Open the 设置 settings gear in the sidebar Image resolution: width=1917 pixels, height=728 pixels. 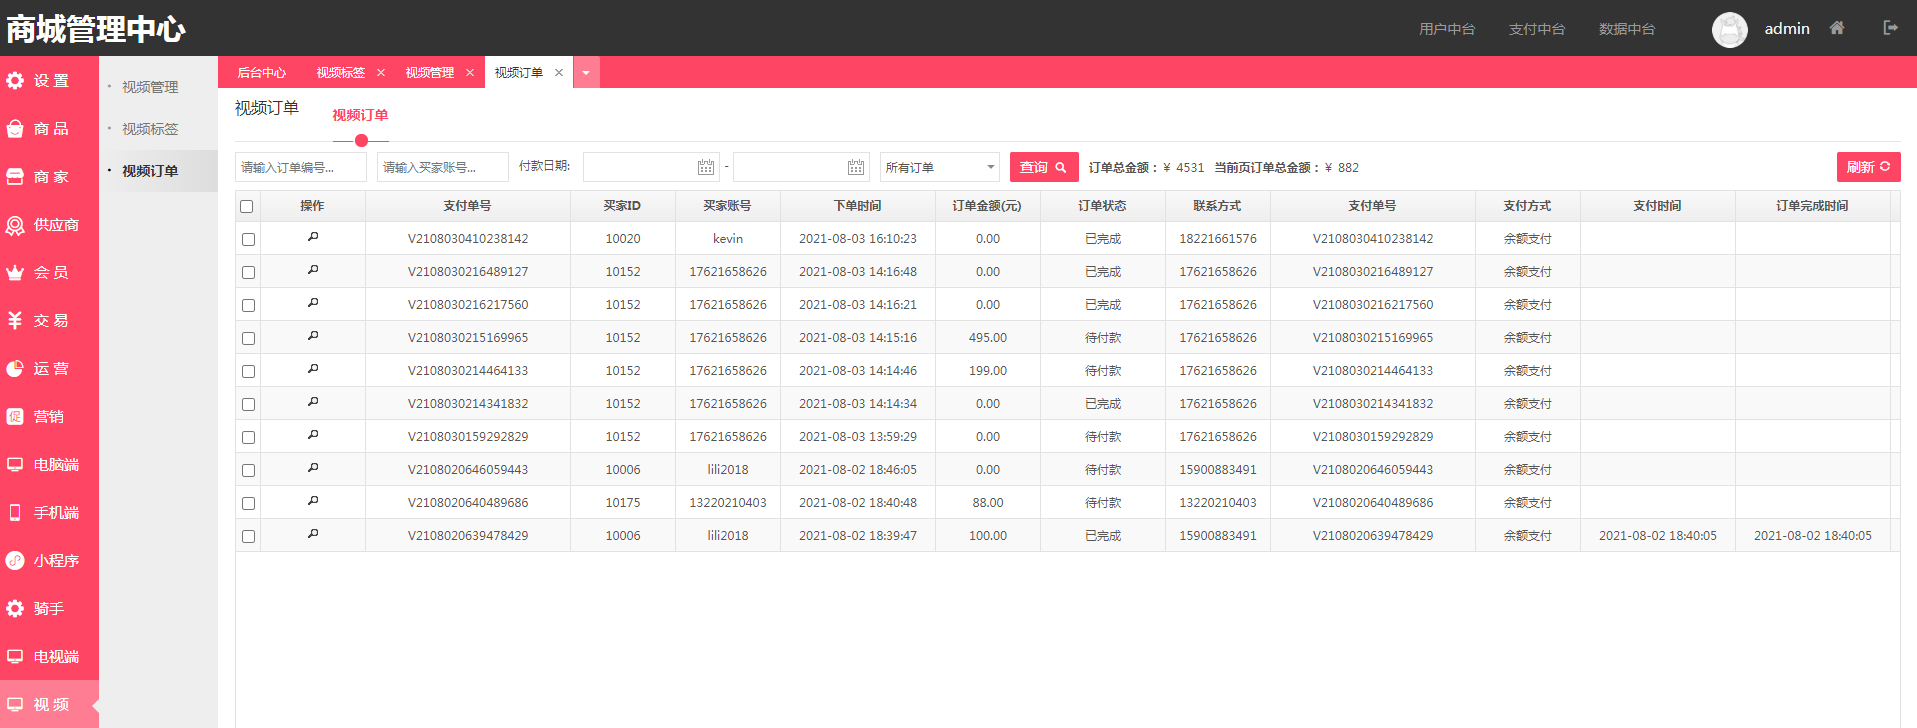coord(15,81)
